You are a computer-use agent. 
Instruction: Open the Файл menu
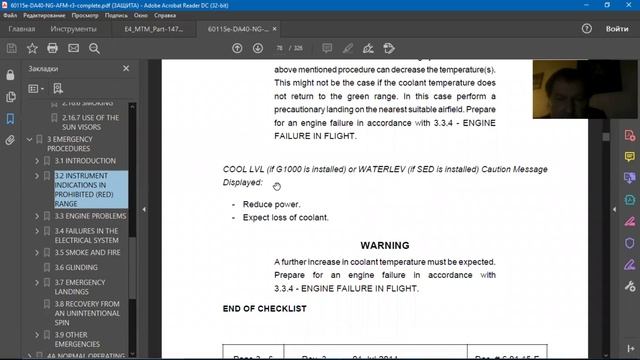pos(10,16)
